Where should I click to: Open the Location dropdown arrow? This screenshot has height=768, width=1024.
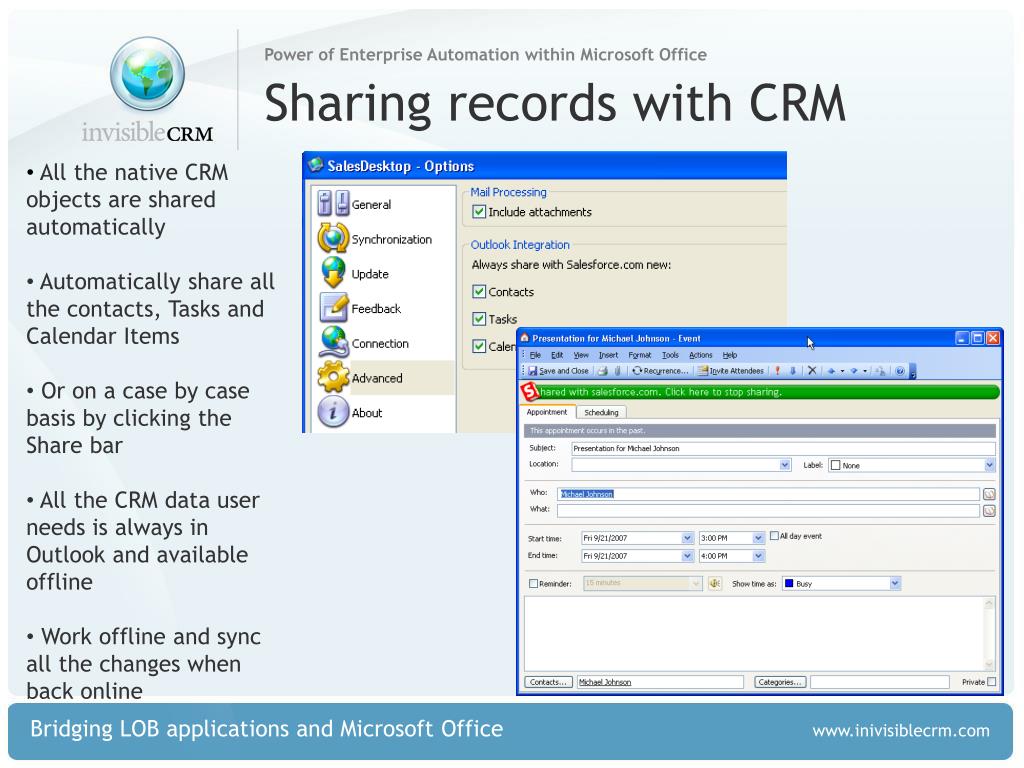click(x=785, y=465)
